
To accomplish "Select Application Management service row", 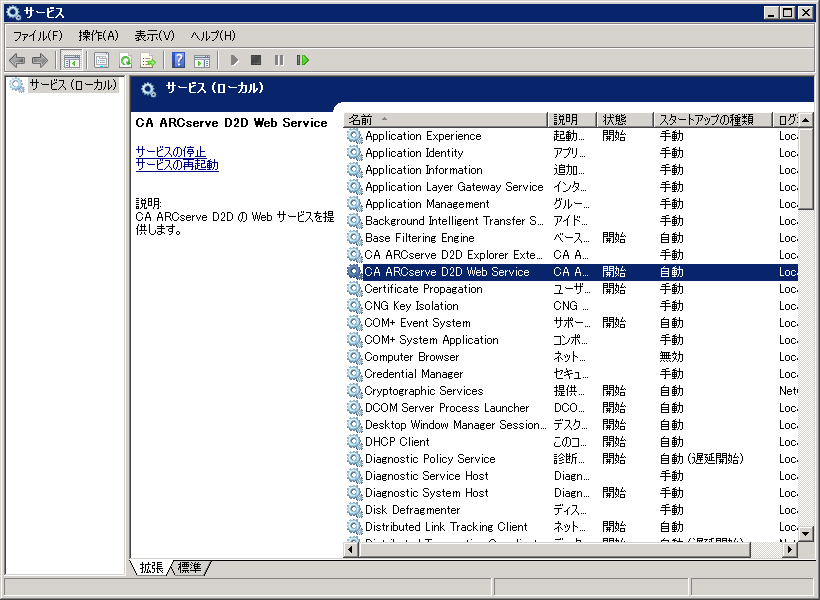I will click(x=571, y=204).
